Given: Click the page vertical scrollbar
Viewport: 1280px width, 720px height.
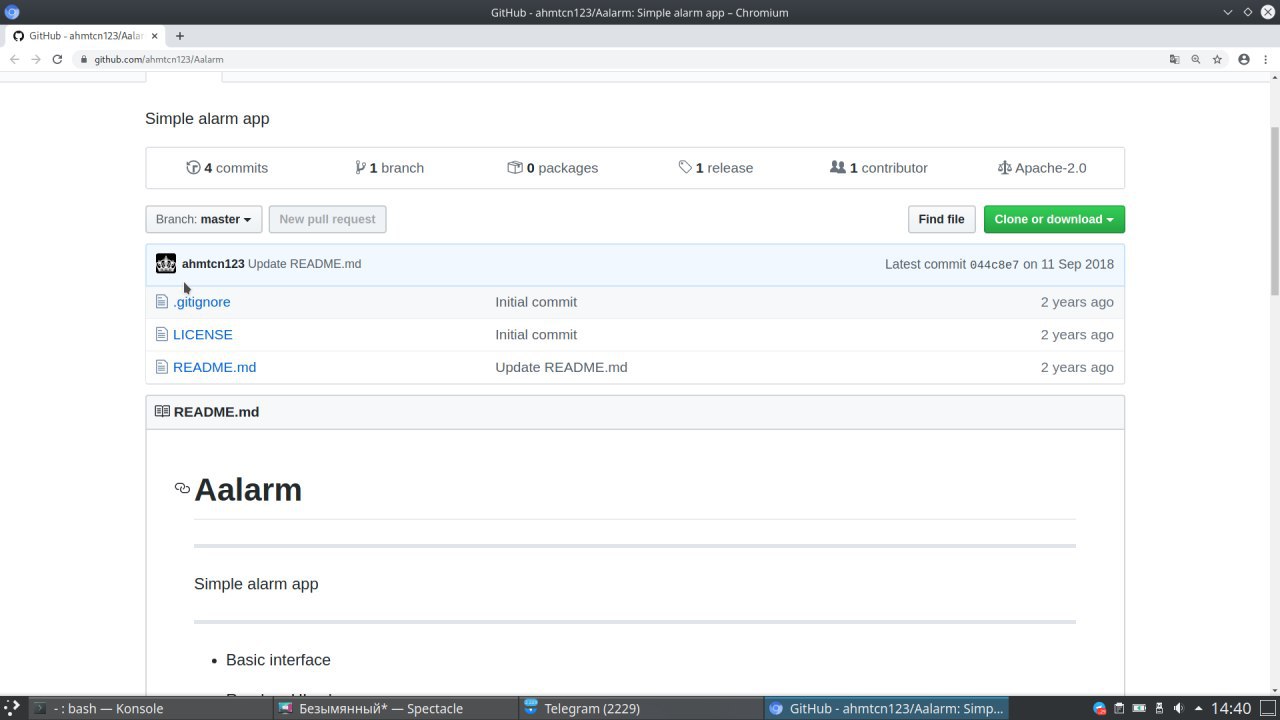Looking at the screenshot, I should pos(1274,210).
